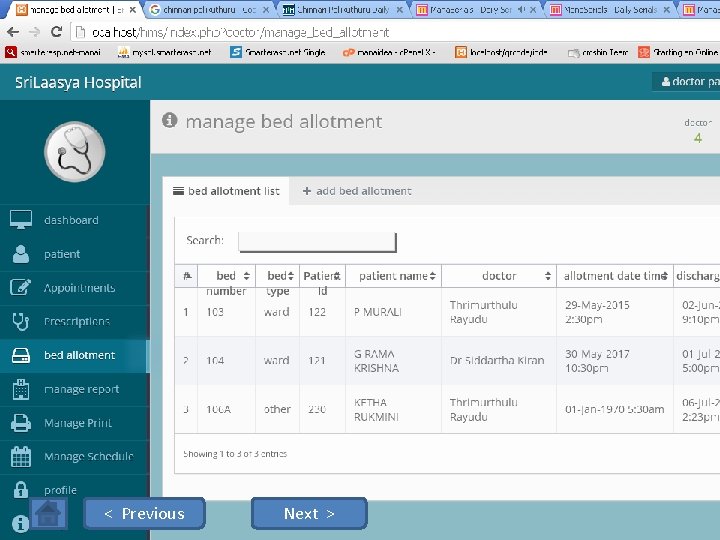Close the manage bed allotment browser tab
The image size is (720, 540).
click(133, 9)
